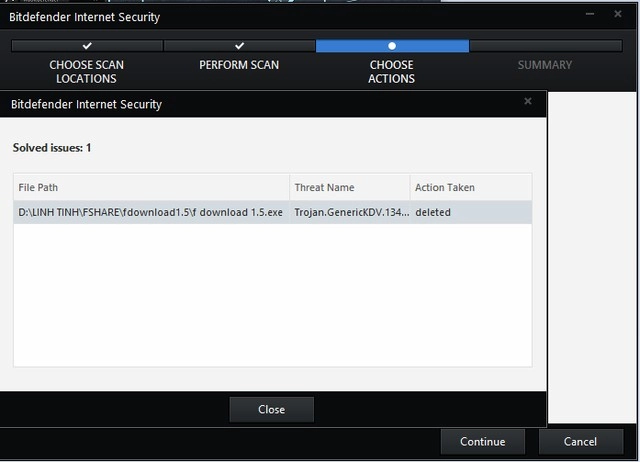The image size is (640, 462).
Task: Click the Cancel button
Action: (x=580, y=442)
